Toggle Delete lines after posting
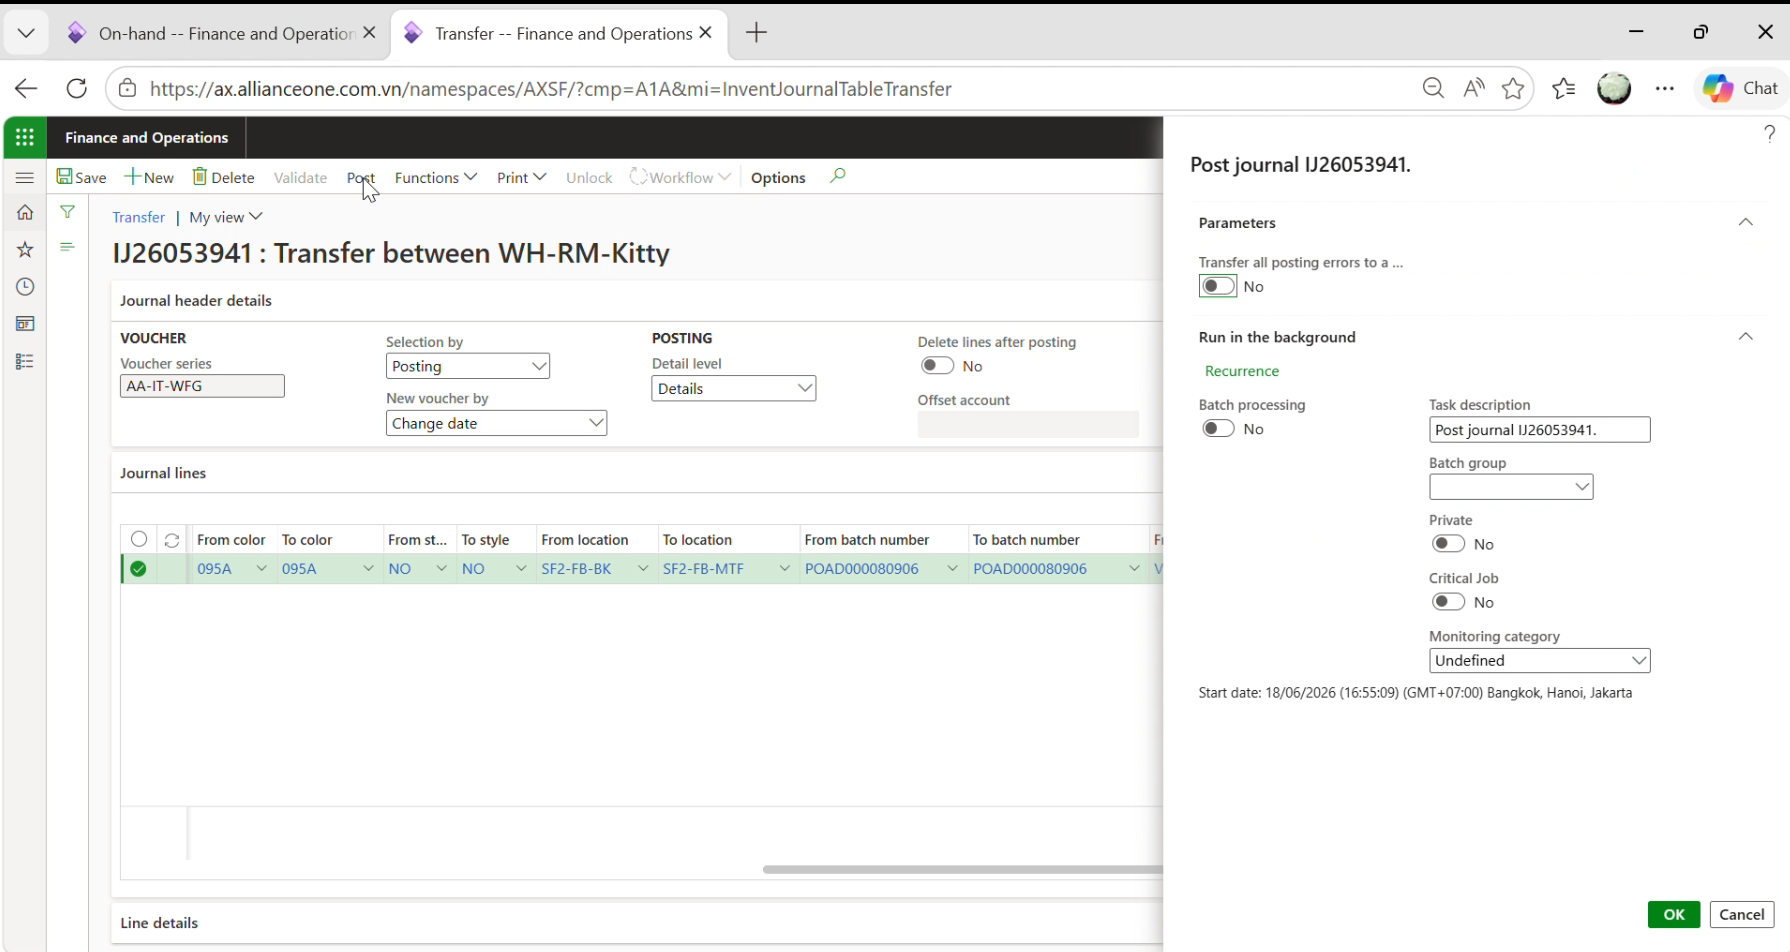 click(x=937, y=366)
